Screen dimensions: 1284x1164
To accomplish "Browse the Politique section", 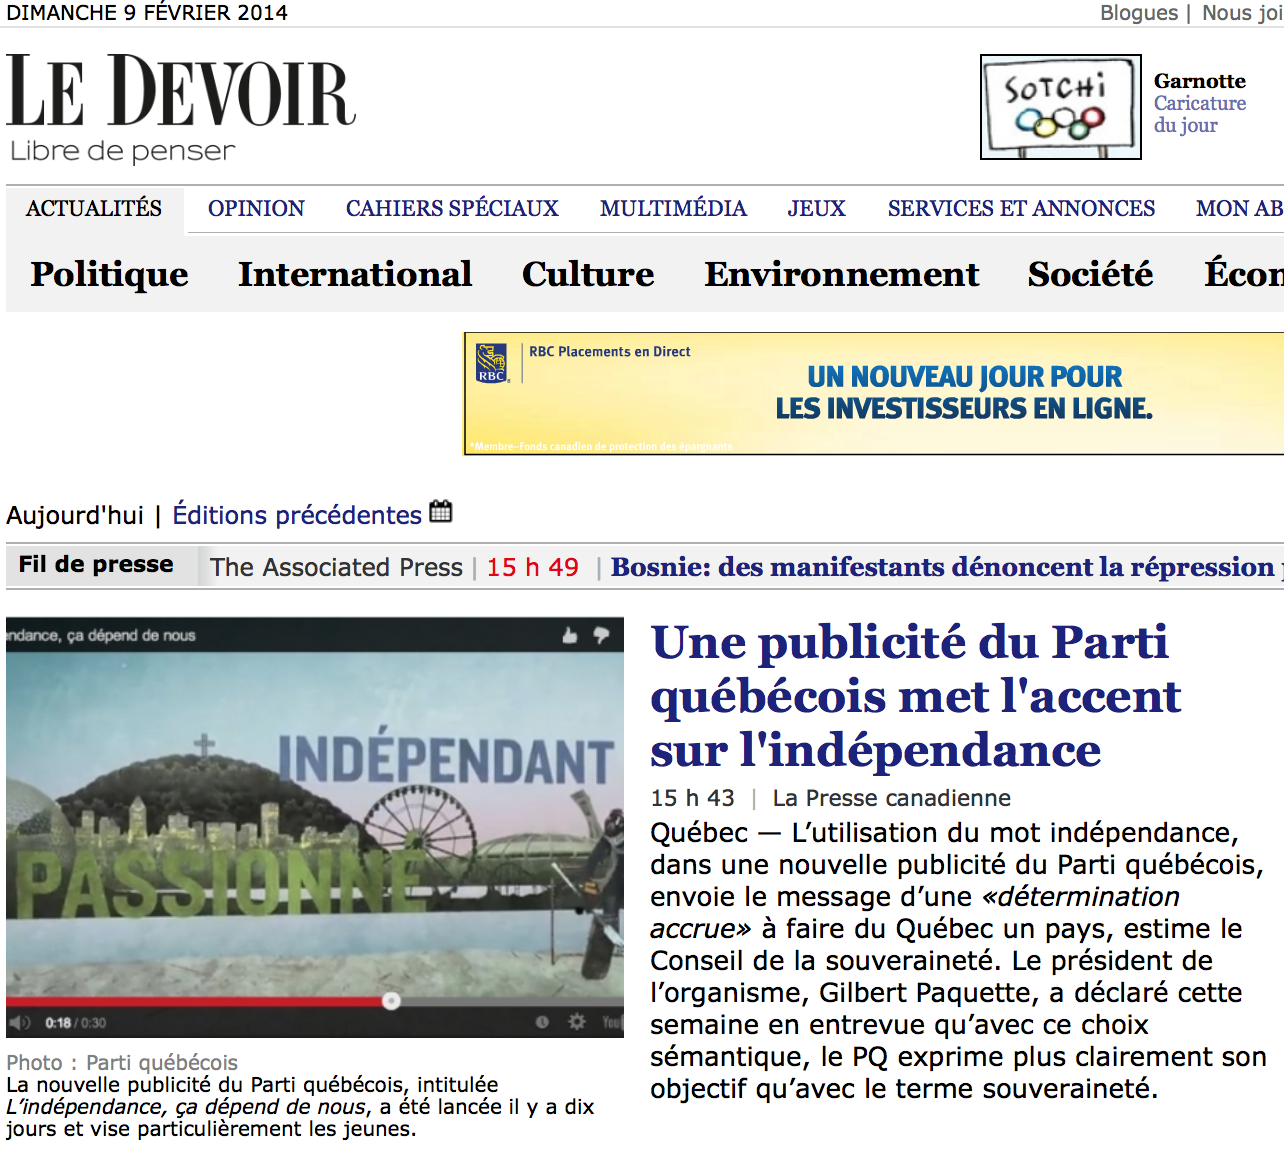I will click(110, 274).
